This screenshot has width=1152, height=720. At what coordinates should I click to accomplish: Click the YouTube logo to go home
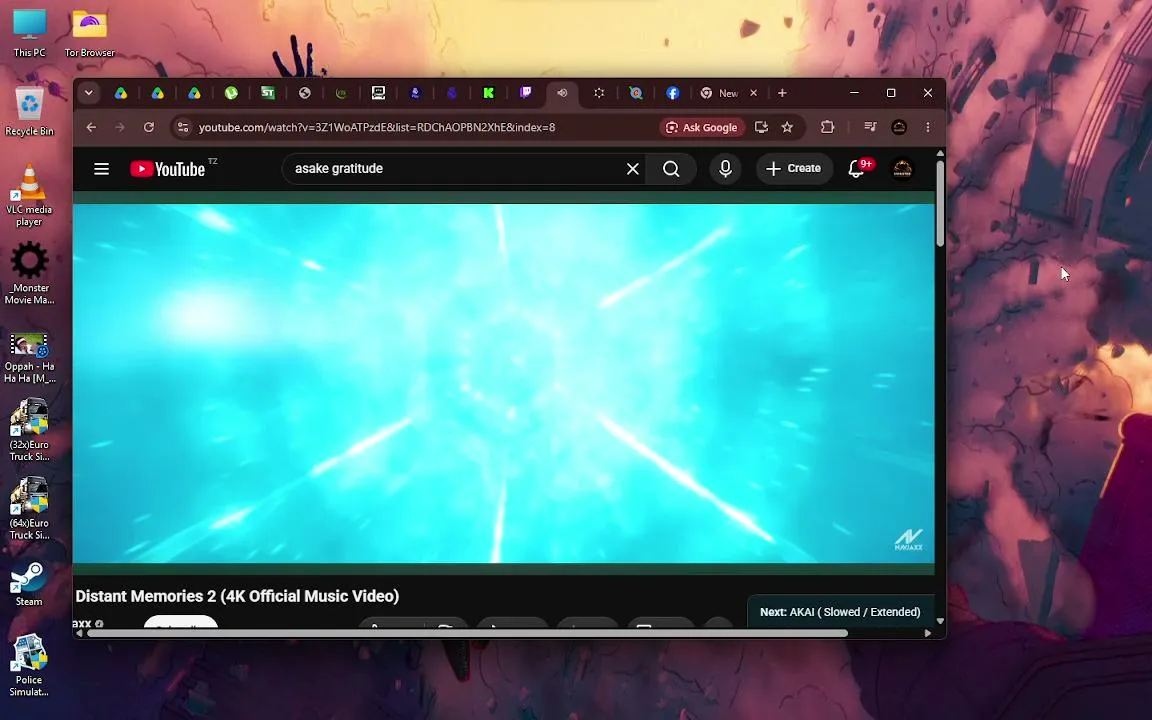[x=168, y=169]
